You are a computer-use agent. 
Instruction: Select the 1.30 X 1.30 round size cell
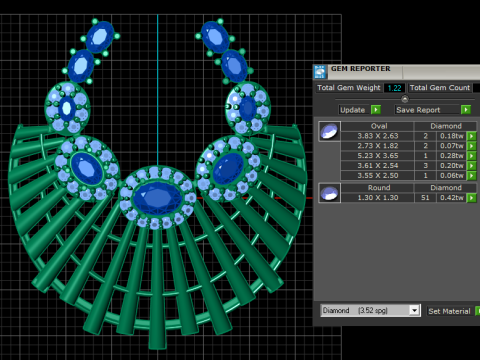(x=377, y=198)
